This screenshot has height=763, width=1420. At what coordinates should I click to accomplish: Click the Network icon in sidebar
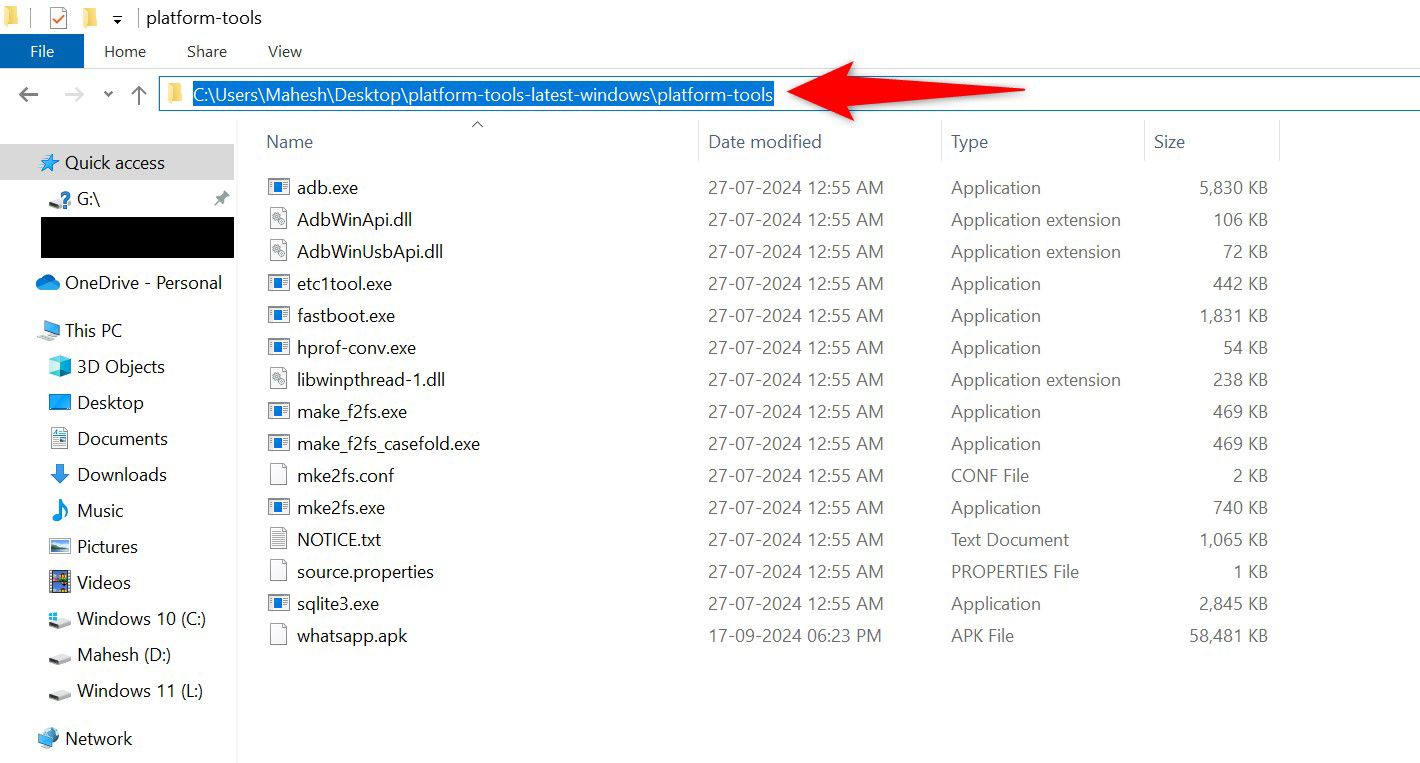click(x=48, y=739)
